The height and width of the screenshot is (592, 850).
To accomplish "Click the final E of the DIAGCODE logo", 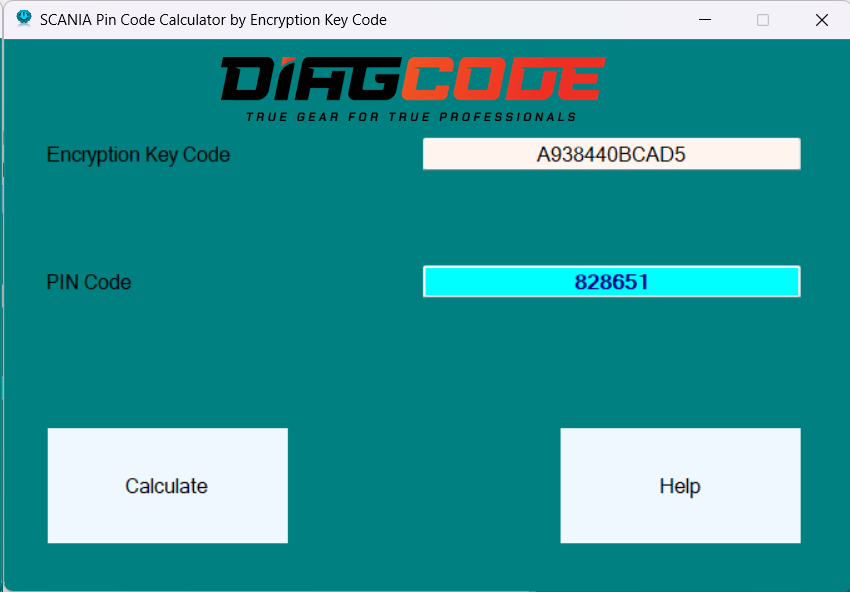I will pyautogui.click(x=585, y=78).
